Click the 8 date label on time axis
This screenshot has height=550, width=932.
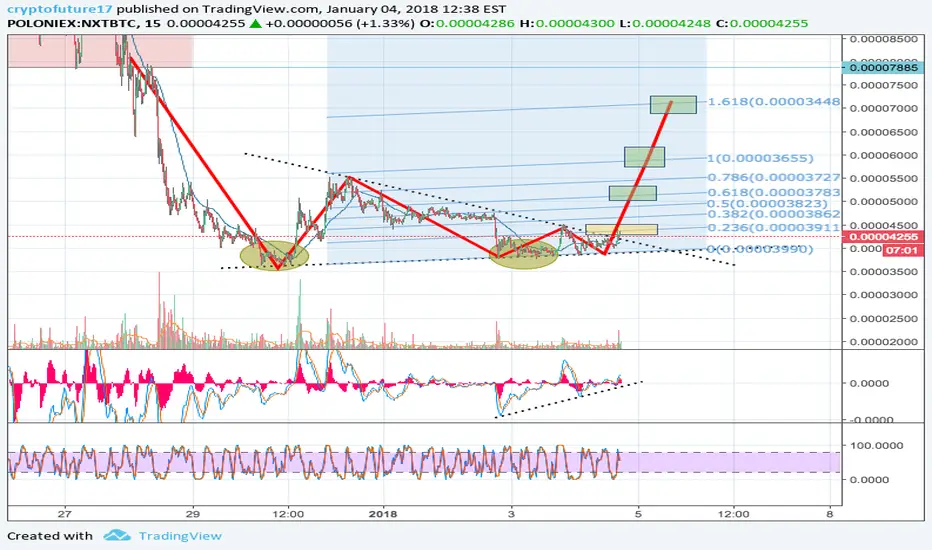click(x=830, y=514)
